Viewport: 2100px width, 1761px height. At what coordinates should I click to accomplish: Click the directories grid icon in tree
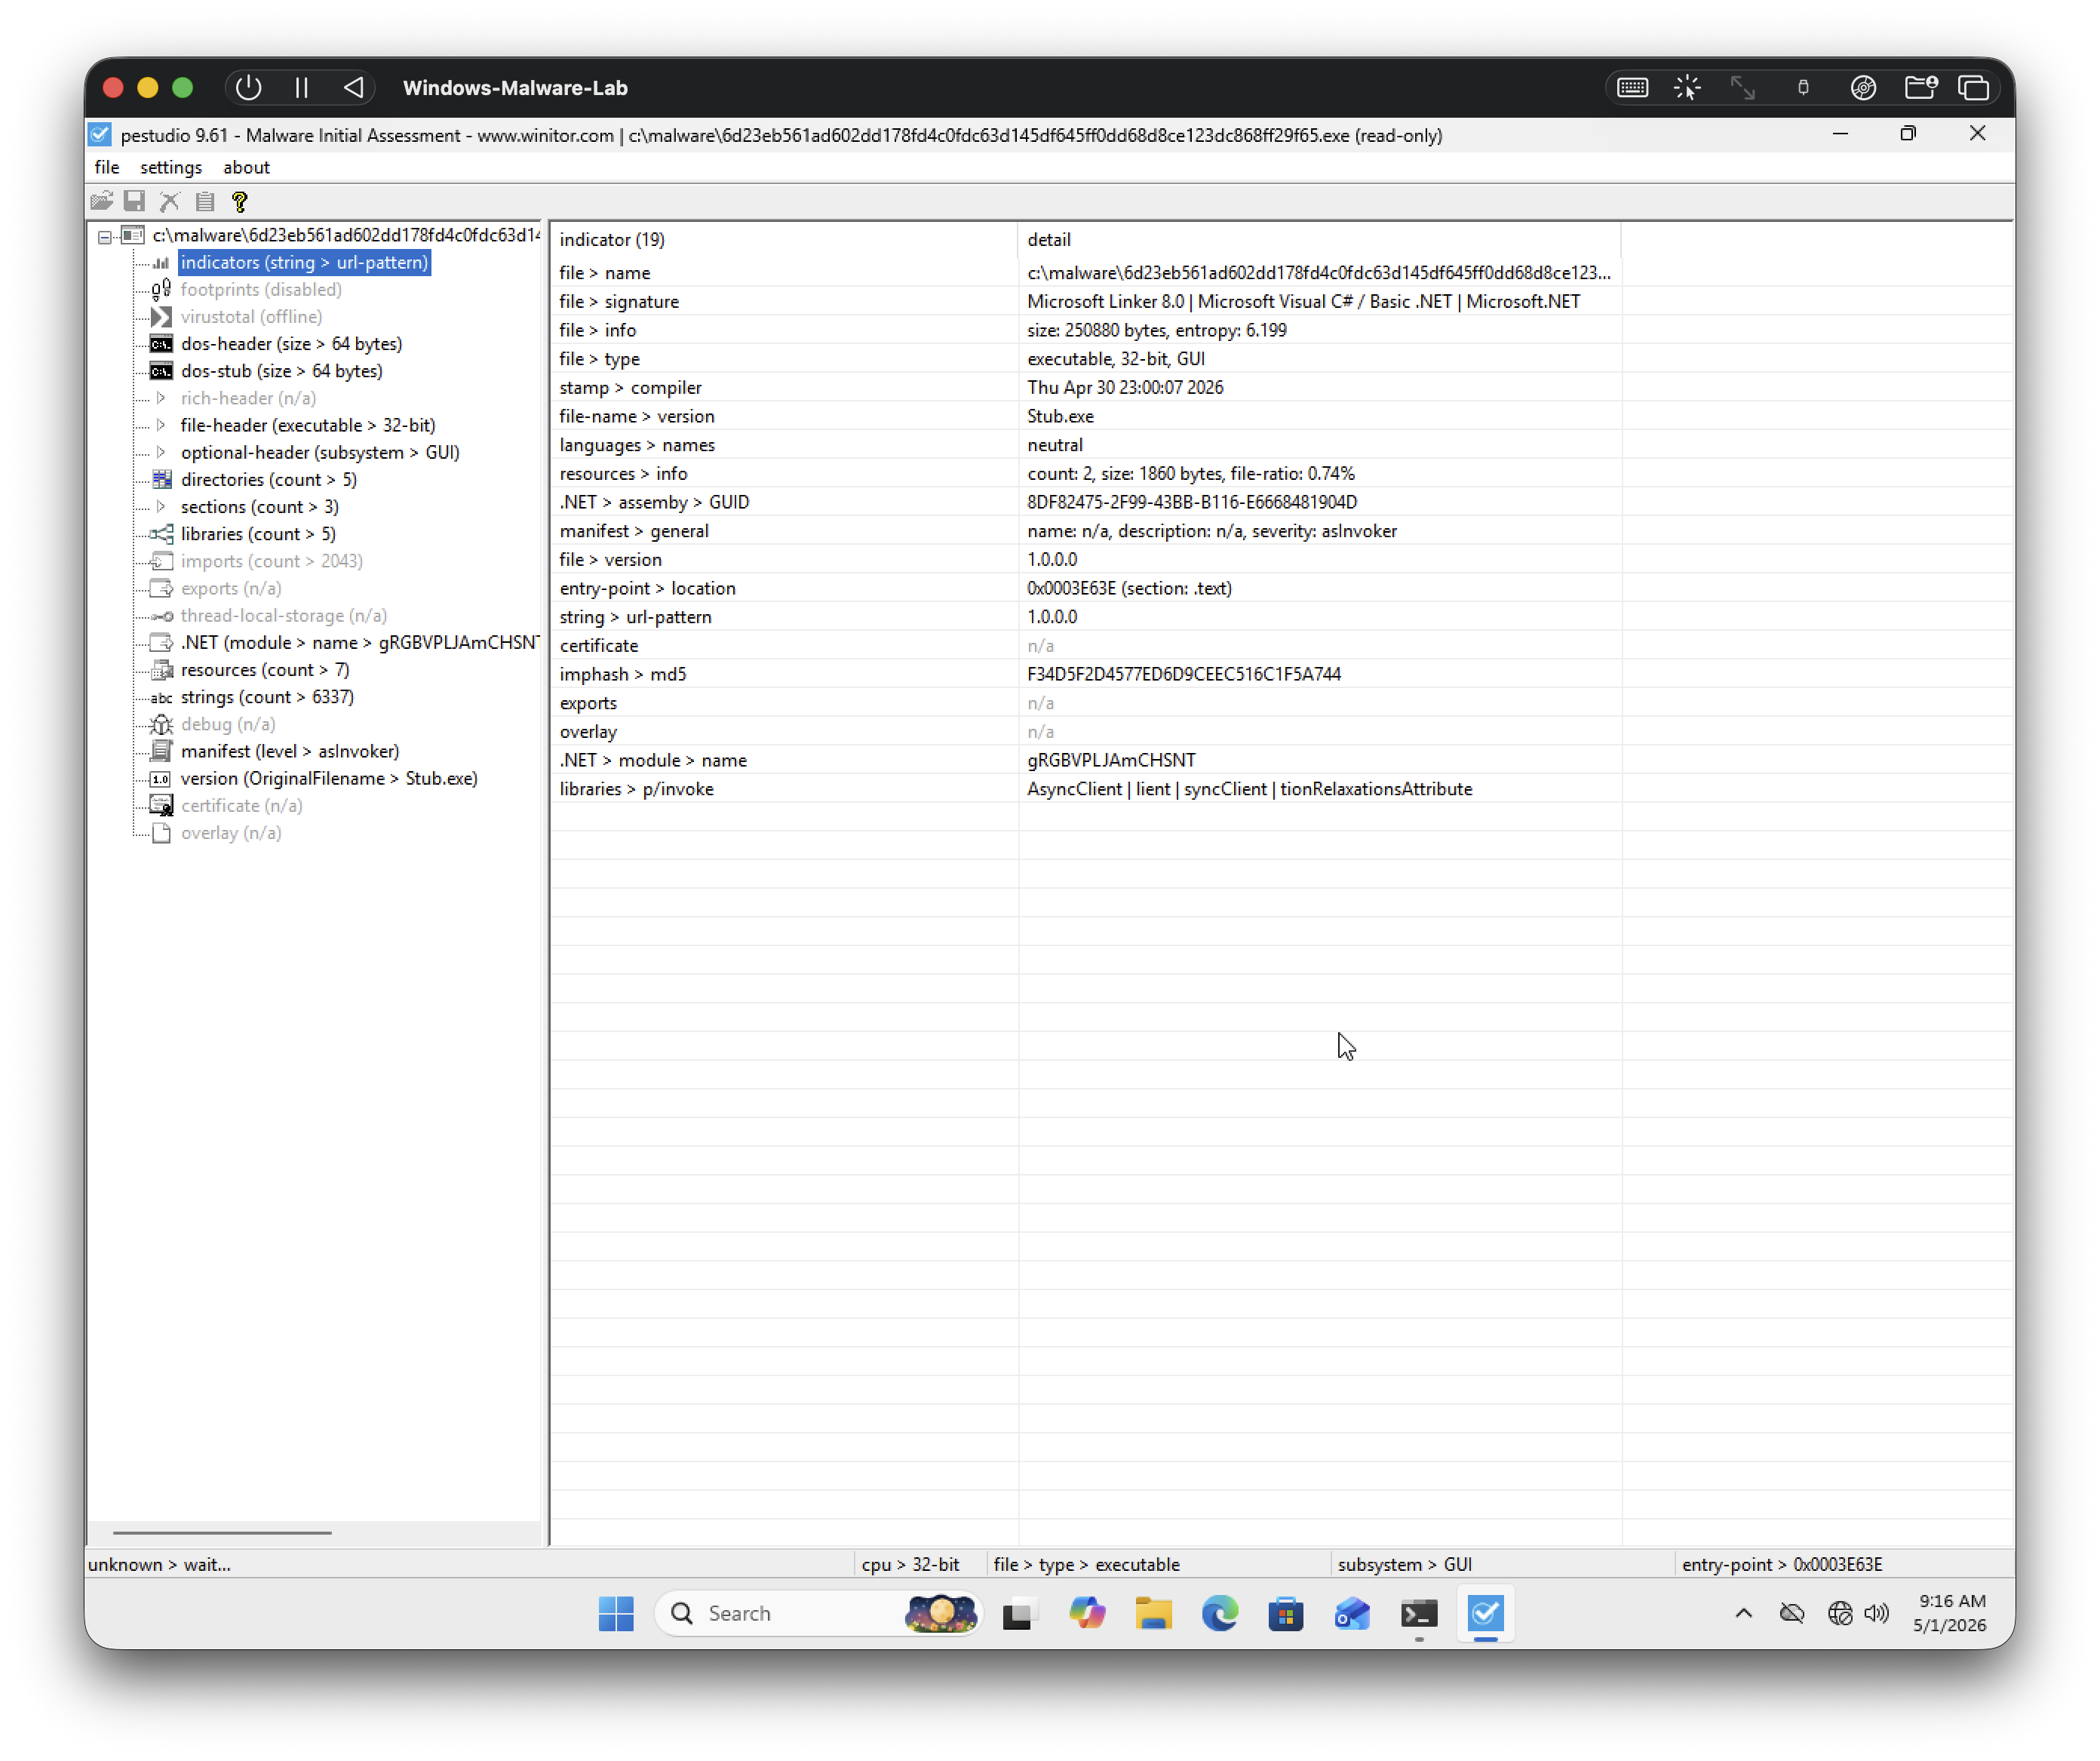(x=161, y=480)
